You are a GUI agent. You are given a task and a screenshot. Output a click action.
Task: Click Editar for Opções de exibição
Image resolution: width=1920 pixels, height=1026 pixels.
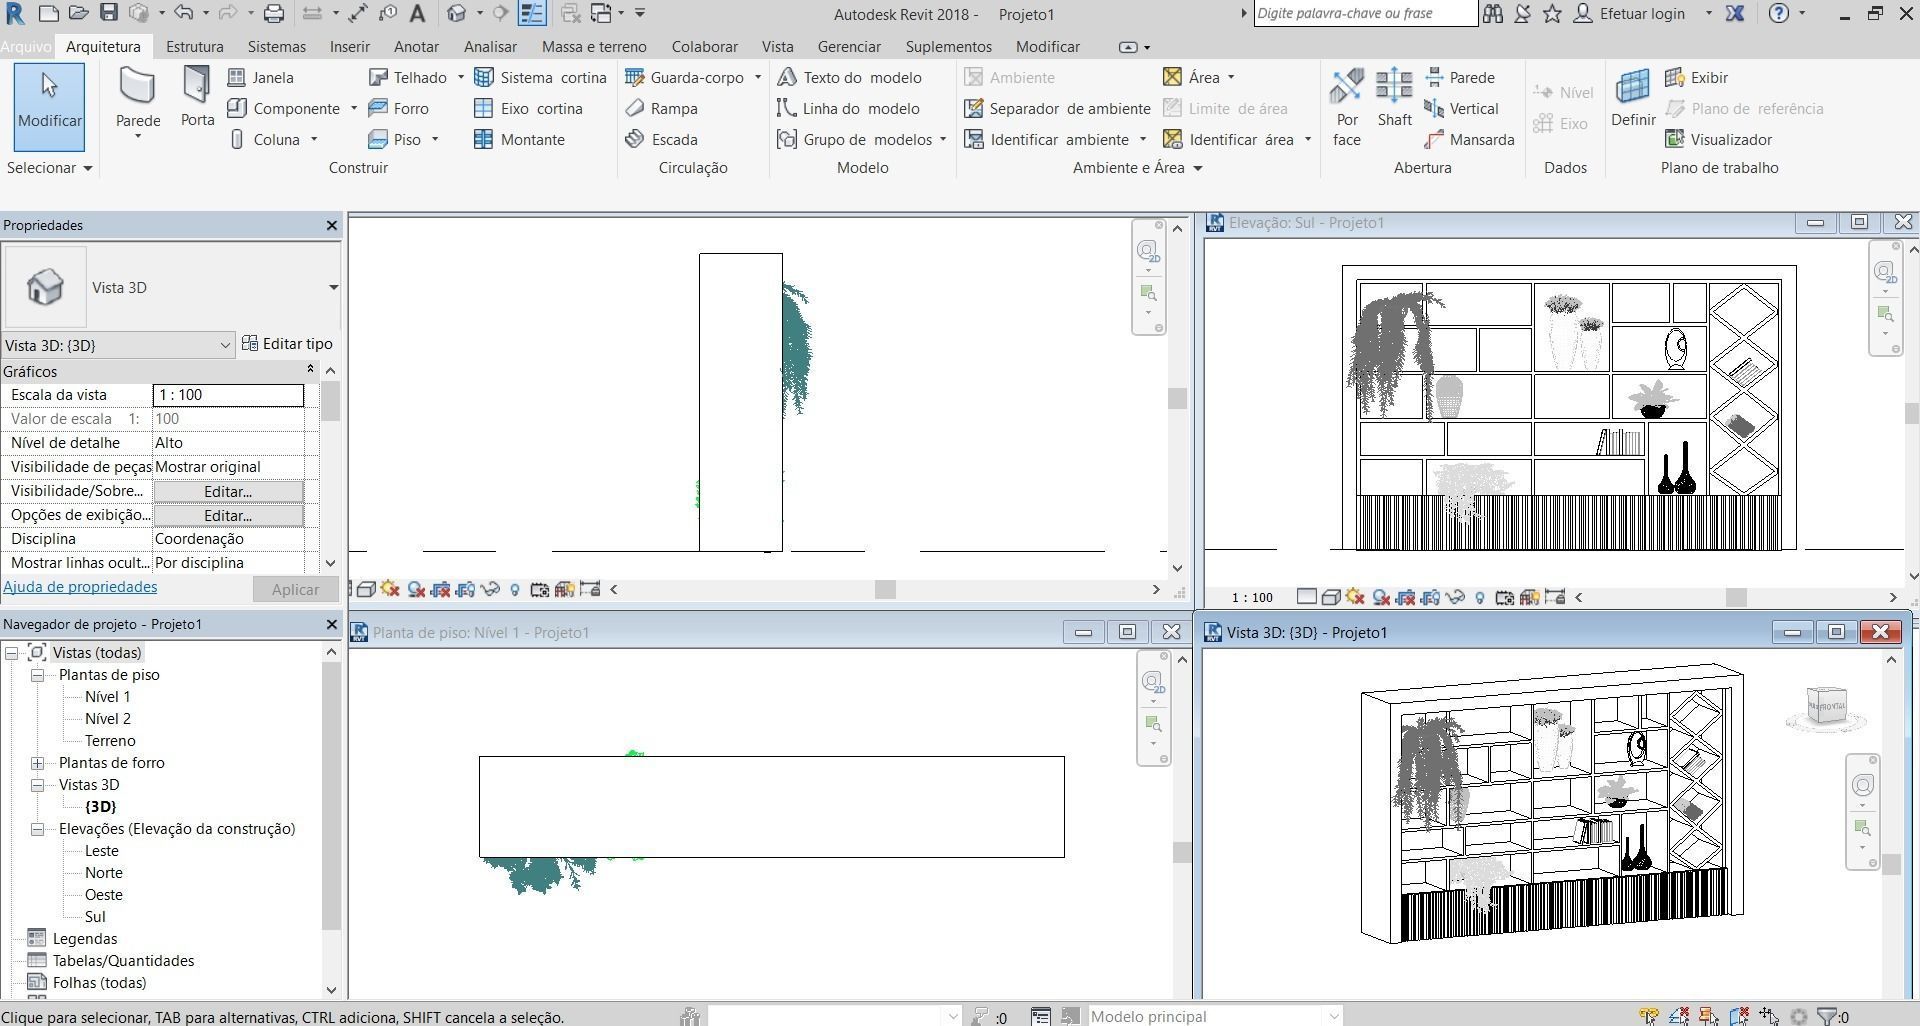pyautogui.click(x=228, y=515)
